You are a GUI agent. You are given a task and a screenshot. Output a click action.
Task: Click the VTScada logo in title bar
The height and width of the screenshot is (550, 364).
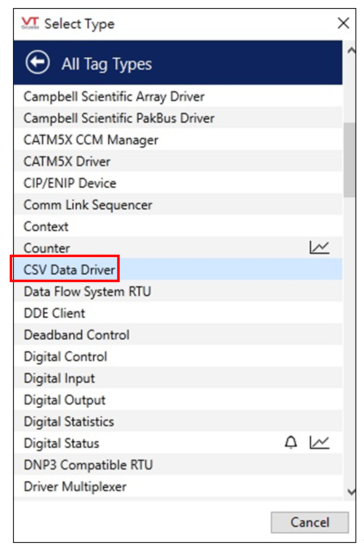coord(30,23)
